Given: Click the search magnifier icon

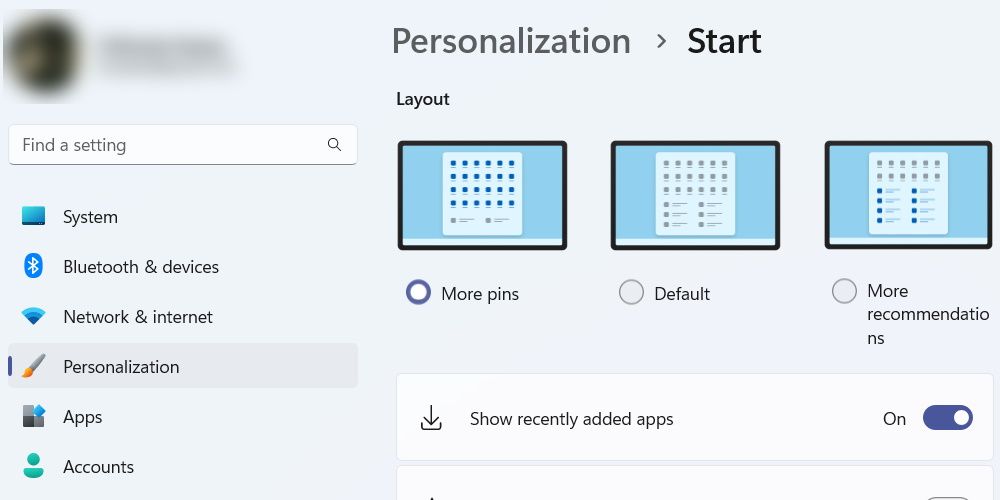Looking at the screenshot, I should pos(334,145).
